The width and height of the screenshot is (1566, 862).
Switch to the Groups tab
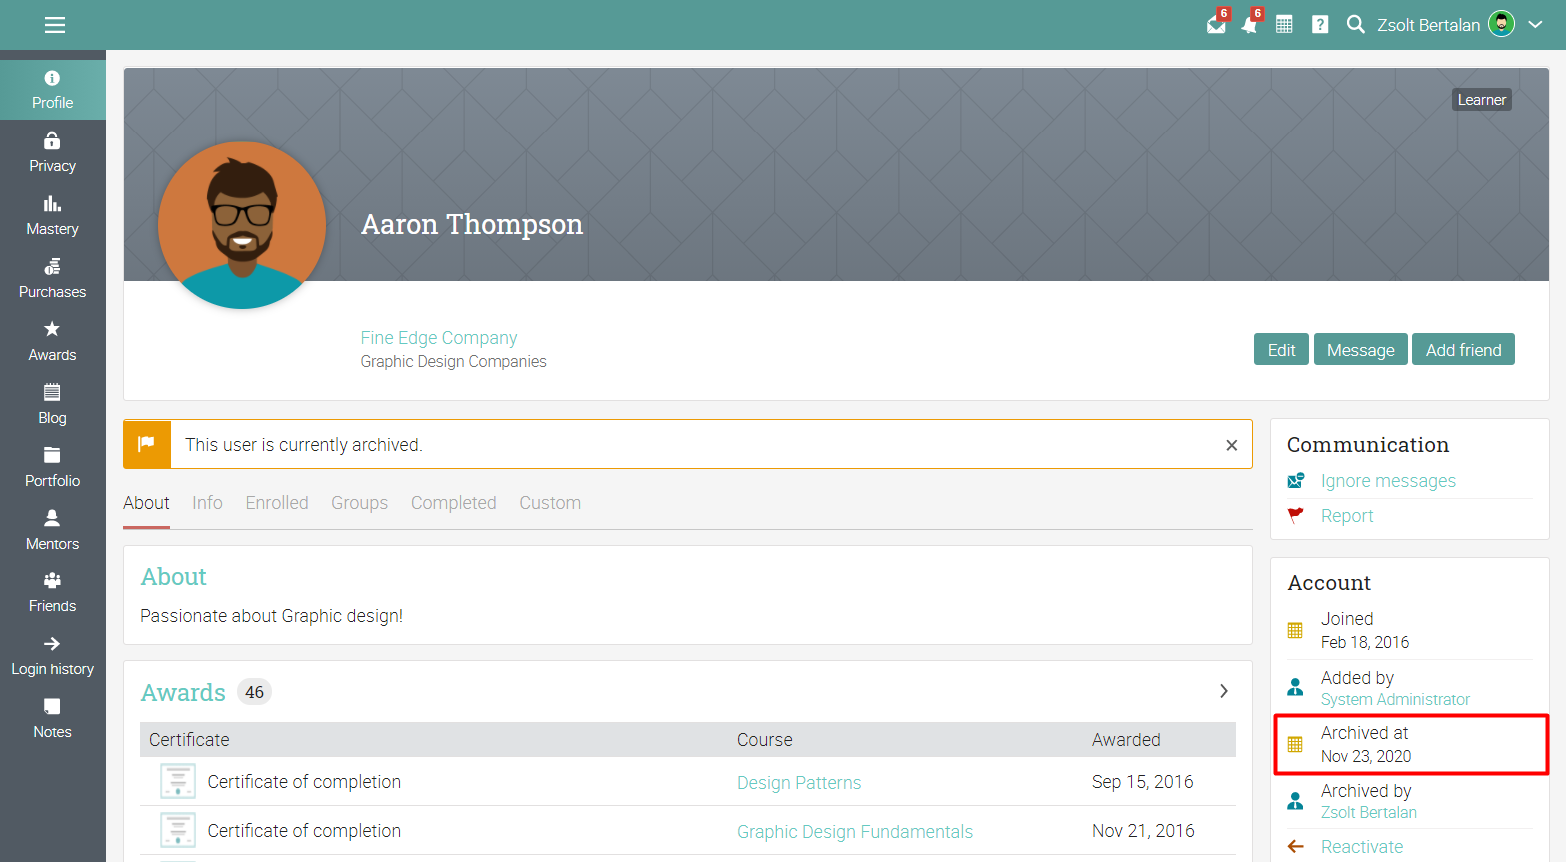click(359, 503)
